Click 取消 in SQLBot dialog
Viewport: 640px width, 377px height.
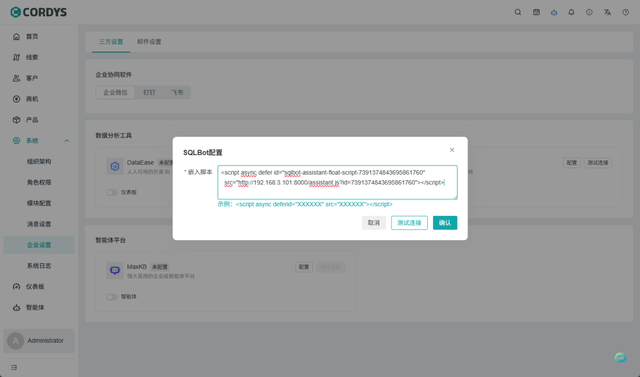coord(373,223)
